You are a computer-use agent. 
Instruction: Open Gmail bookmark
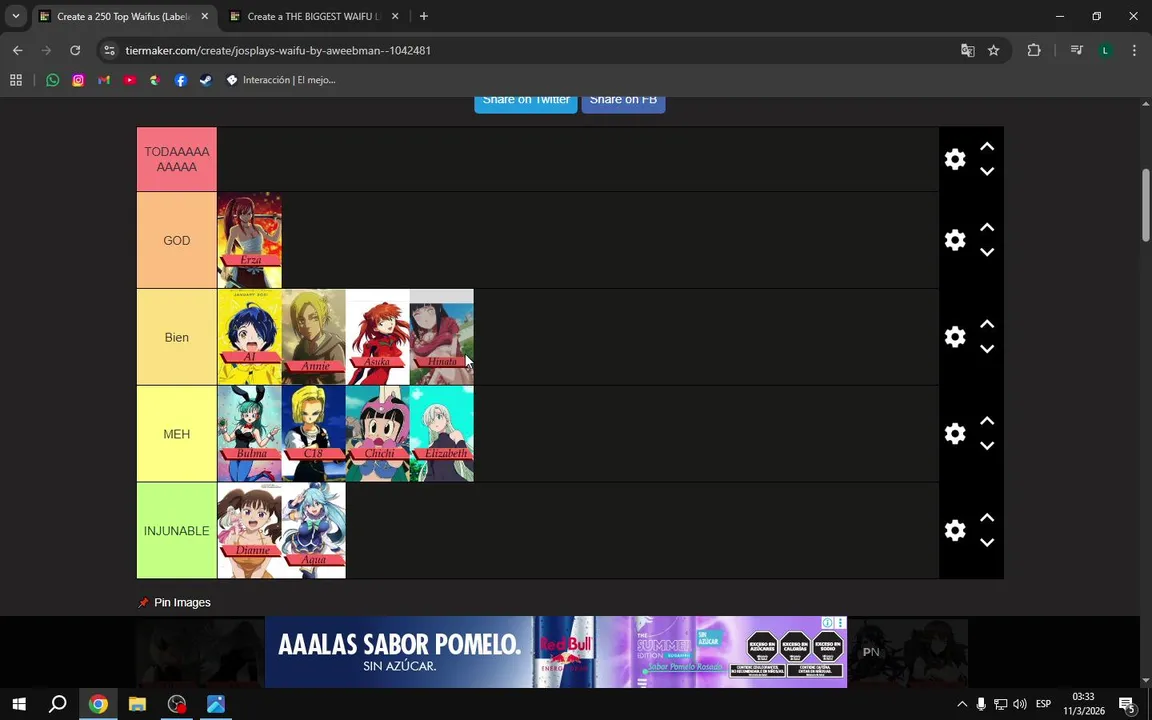(104, 80)
